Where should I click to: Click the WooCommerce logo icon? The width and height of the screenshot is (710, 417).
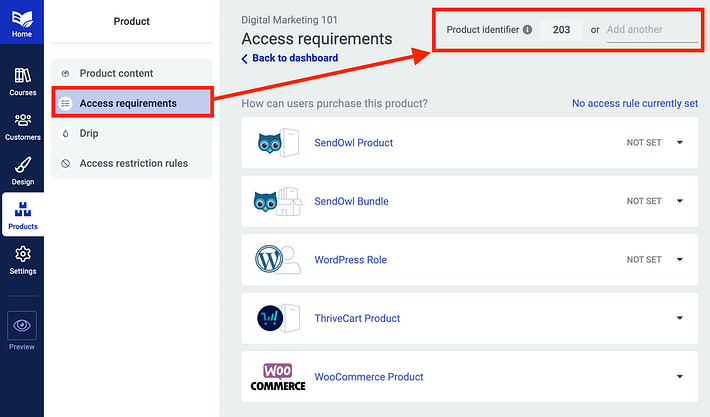pos(278,377)
